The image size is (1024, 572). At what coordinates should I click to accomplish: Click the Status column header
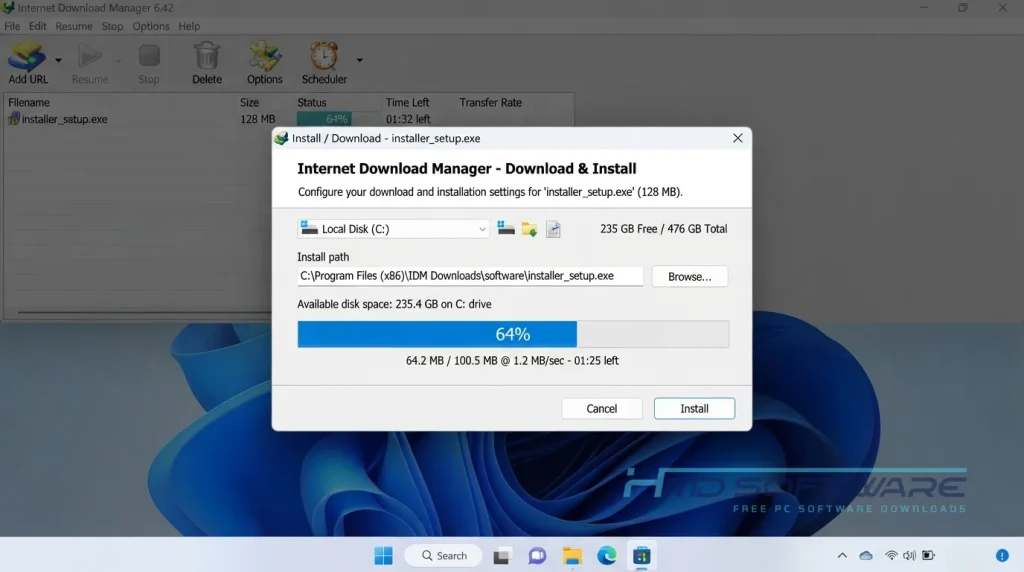pos(312,103)
